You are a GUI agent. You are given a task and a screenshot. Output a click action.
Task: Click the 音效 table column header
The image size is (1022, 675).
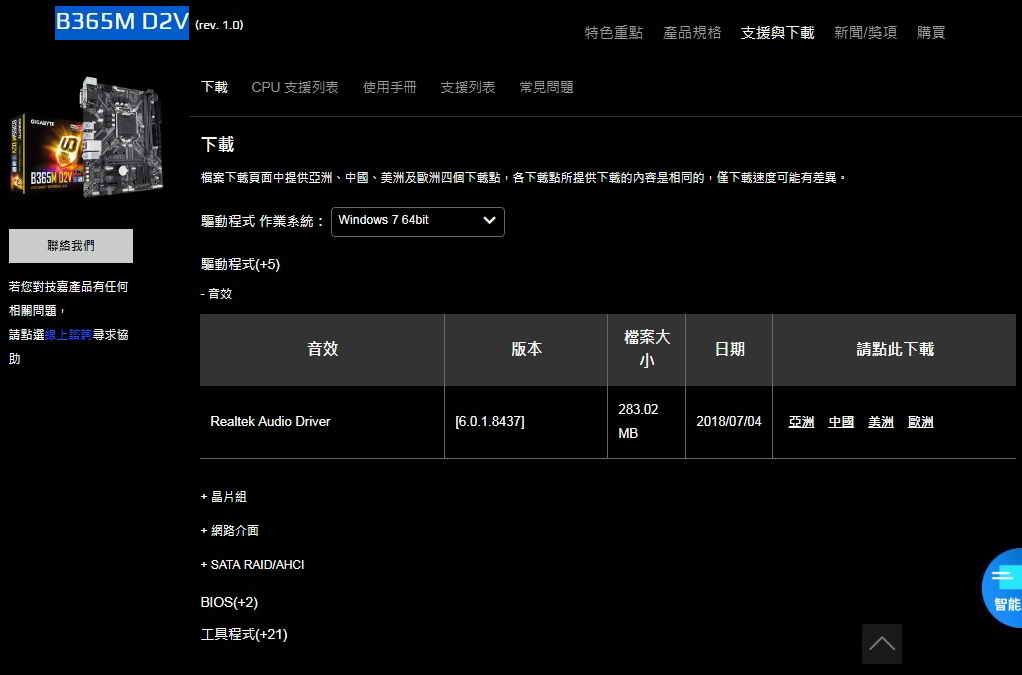click(322, 349)
